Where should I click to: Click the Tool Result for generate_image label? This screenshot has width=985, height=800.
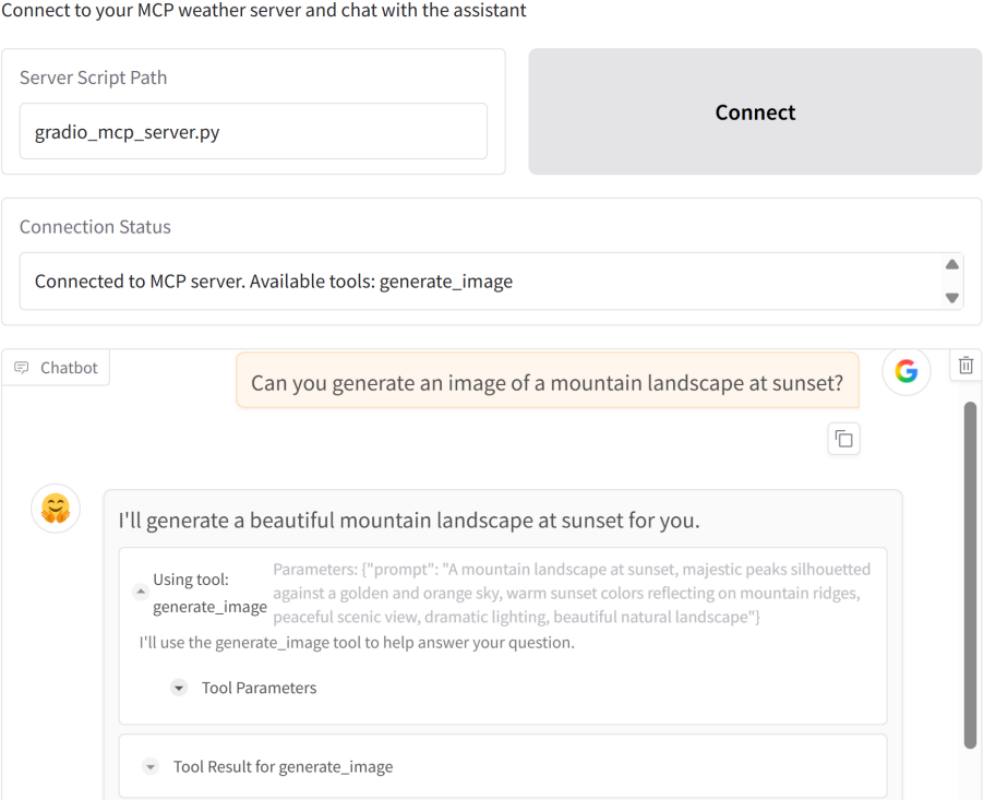(283, 767)
